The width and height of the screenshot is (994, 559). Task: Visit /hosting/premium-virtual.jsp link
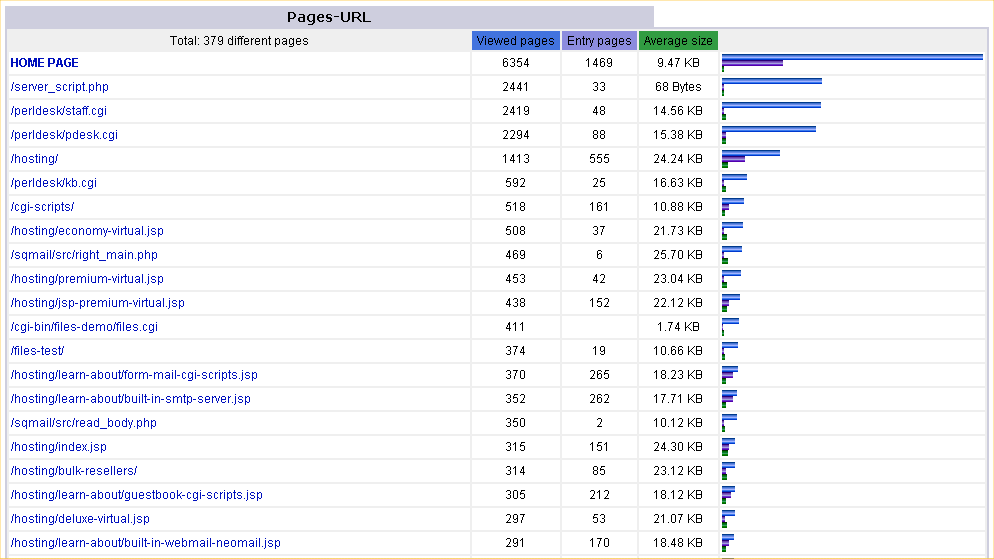click(87, 280)
